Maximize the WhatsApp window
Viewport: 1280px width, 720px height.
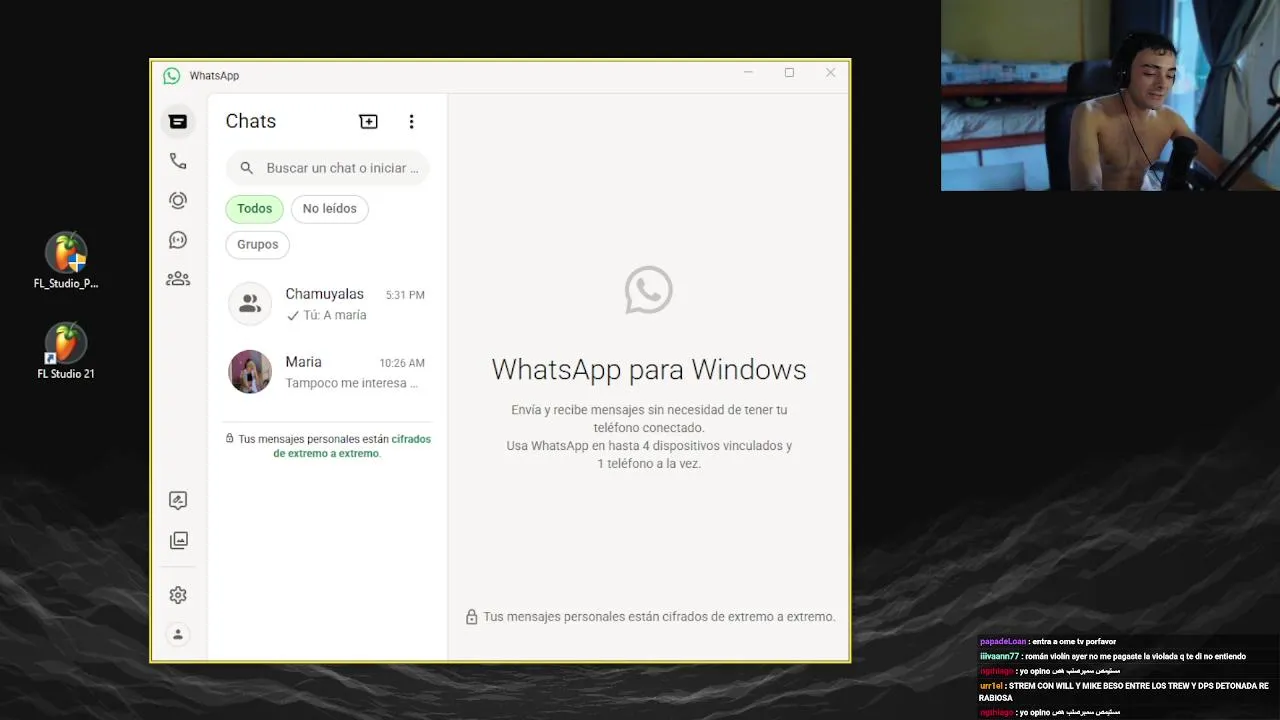tap(789, 73)
